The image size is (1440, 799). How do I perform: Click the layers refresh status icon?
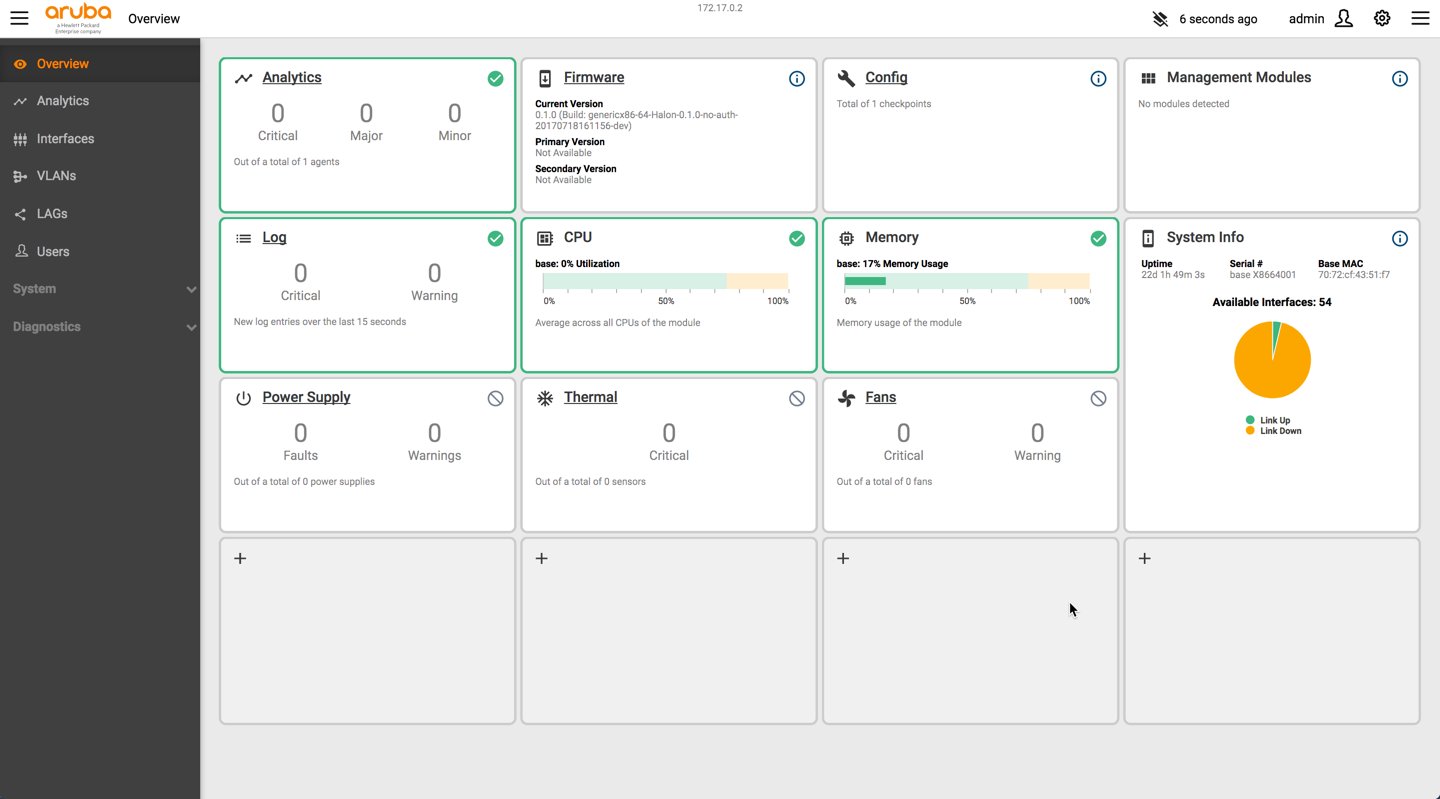click(x=1160, y=19)
